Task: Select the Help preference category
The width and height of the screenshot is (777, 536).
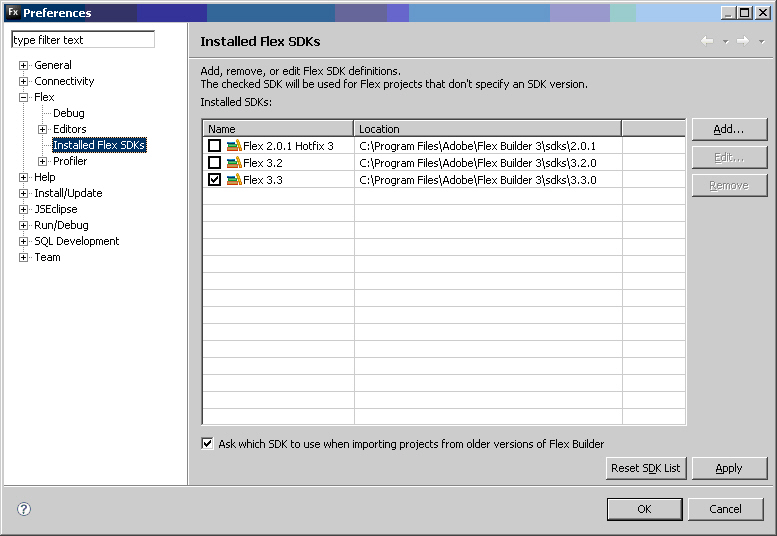Action: pos(45,177)
